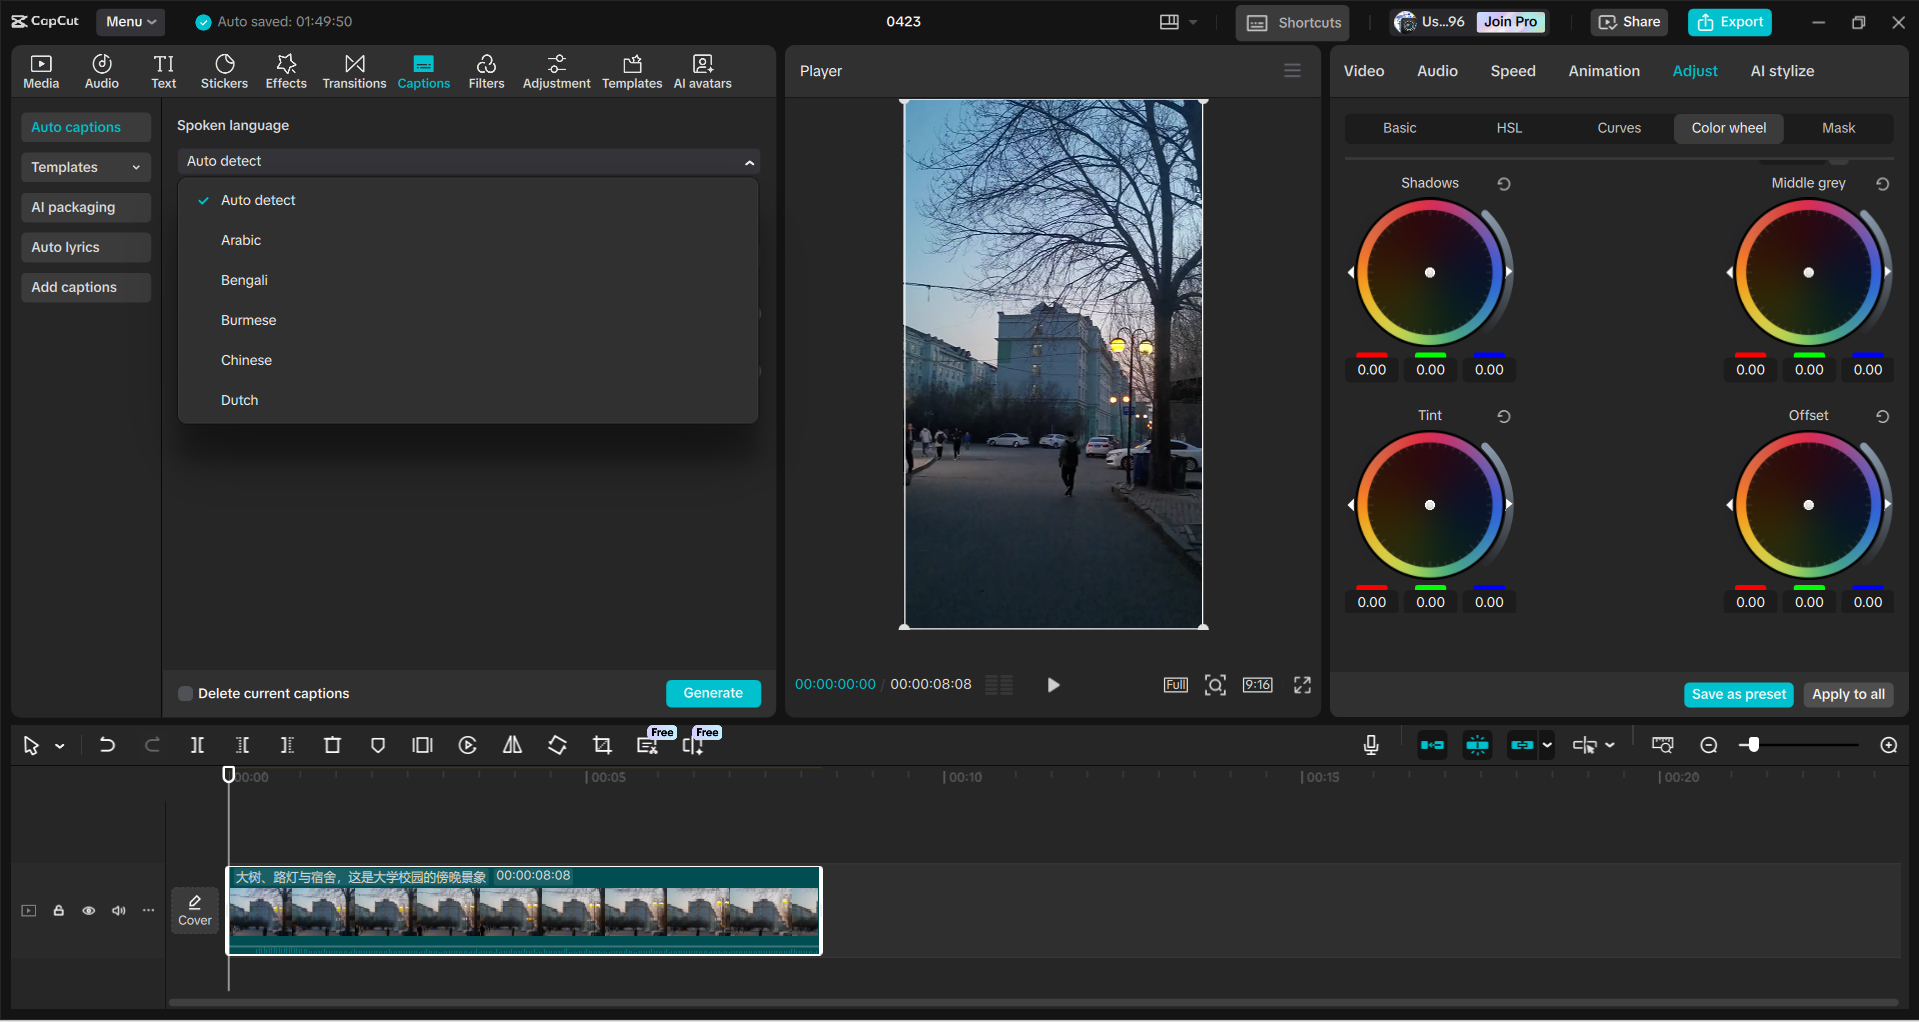Screen dimensions: 1919x1022
Task: Switch to the Curves tab
Action: 1618,128
